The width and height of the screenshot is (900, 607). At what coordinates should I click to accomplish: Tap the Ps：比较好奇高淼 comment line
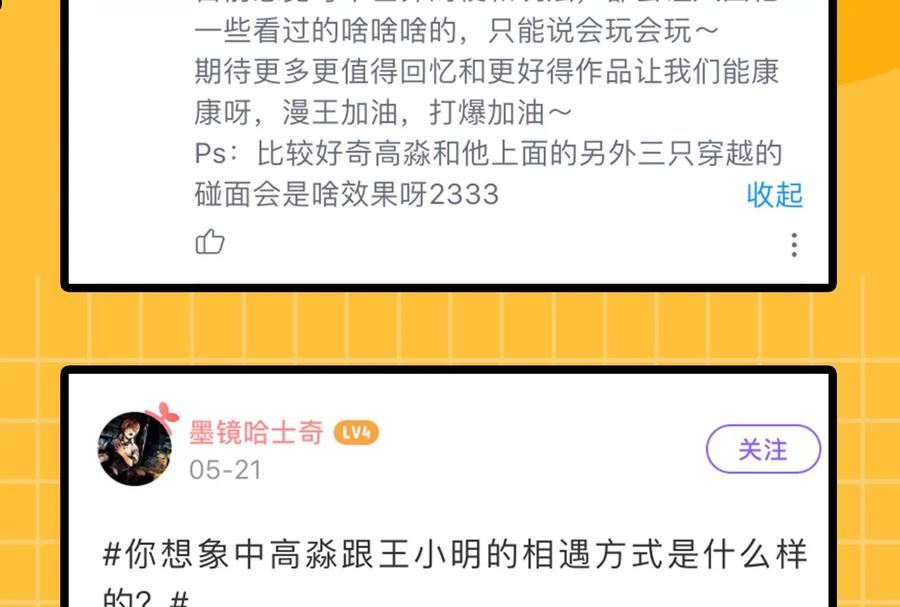tap(488, 154)
